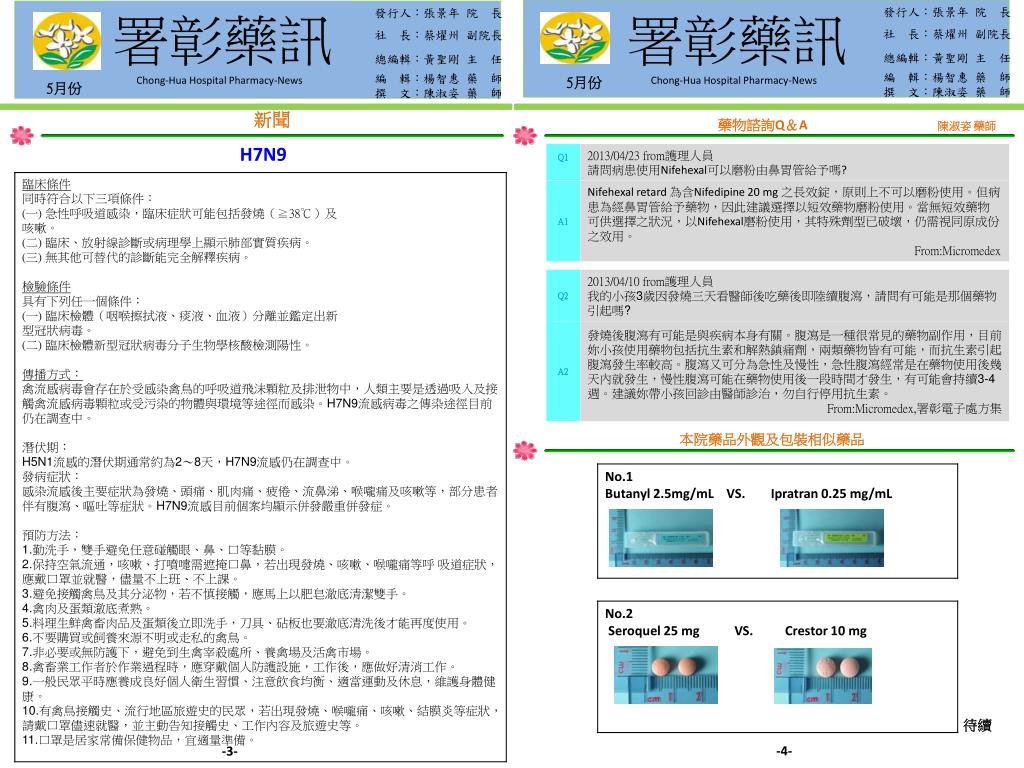Click pink flower bullet beside 新聞 heading
1024x768 pixels.
22,135
